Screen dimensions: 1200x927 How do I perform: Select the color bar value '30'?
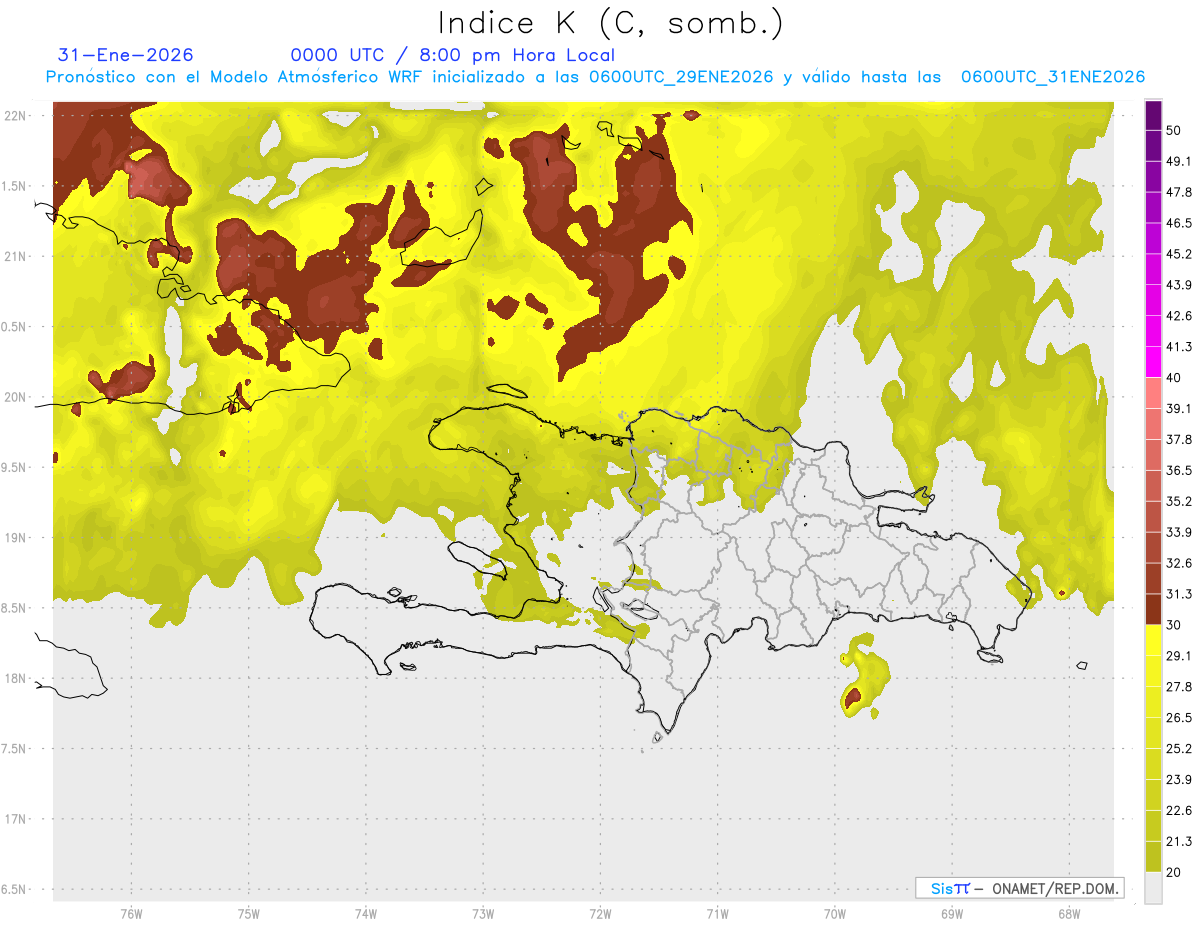pos(1176,625)
